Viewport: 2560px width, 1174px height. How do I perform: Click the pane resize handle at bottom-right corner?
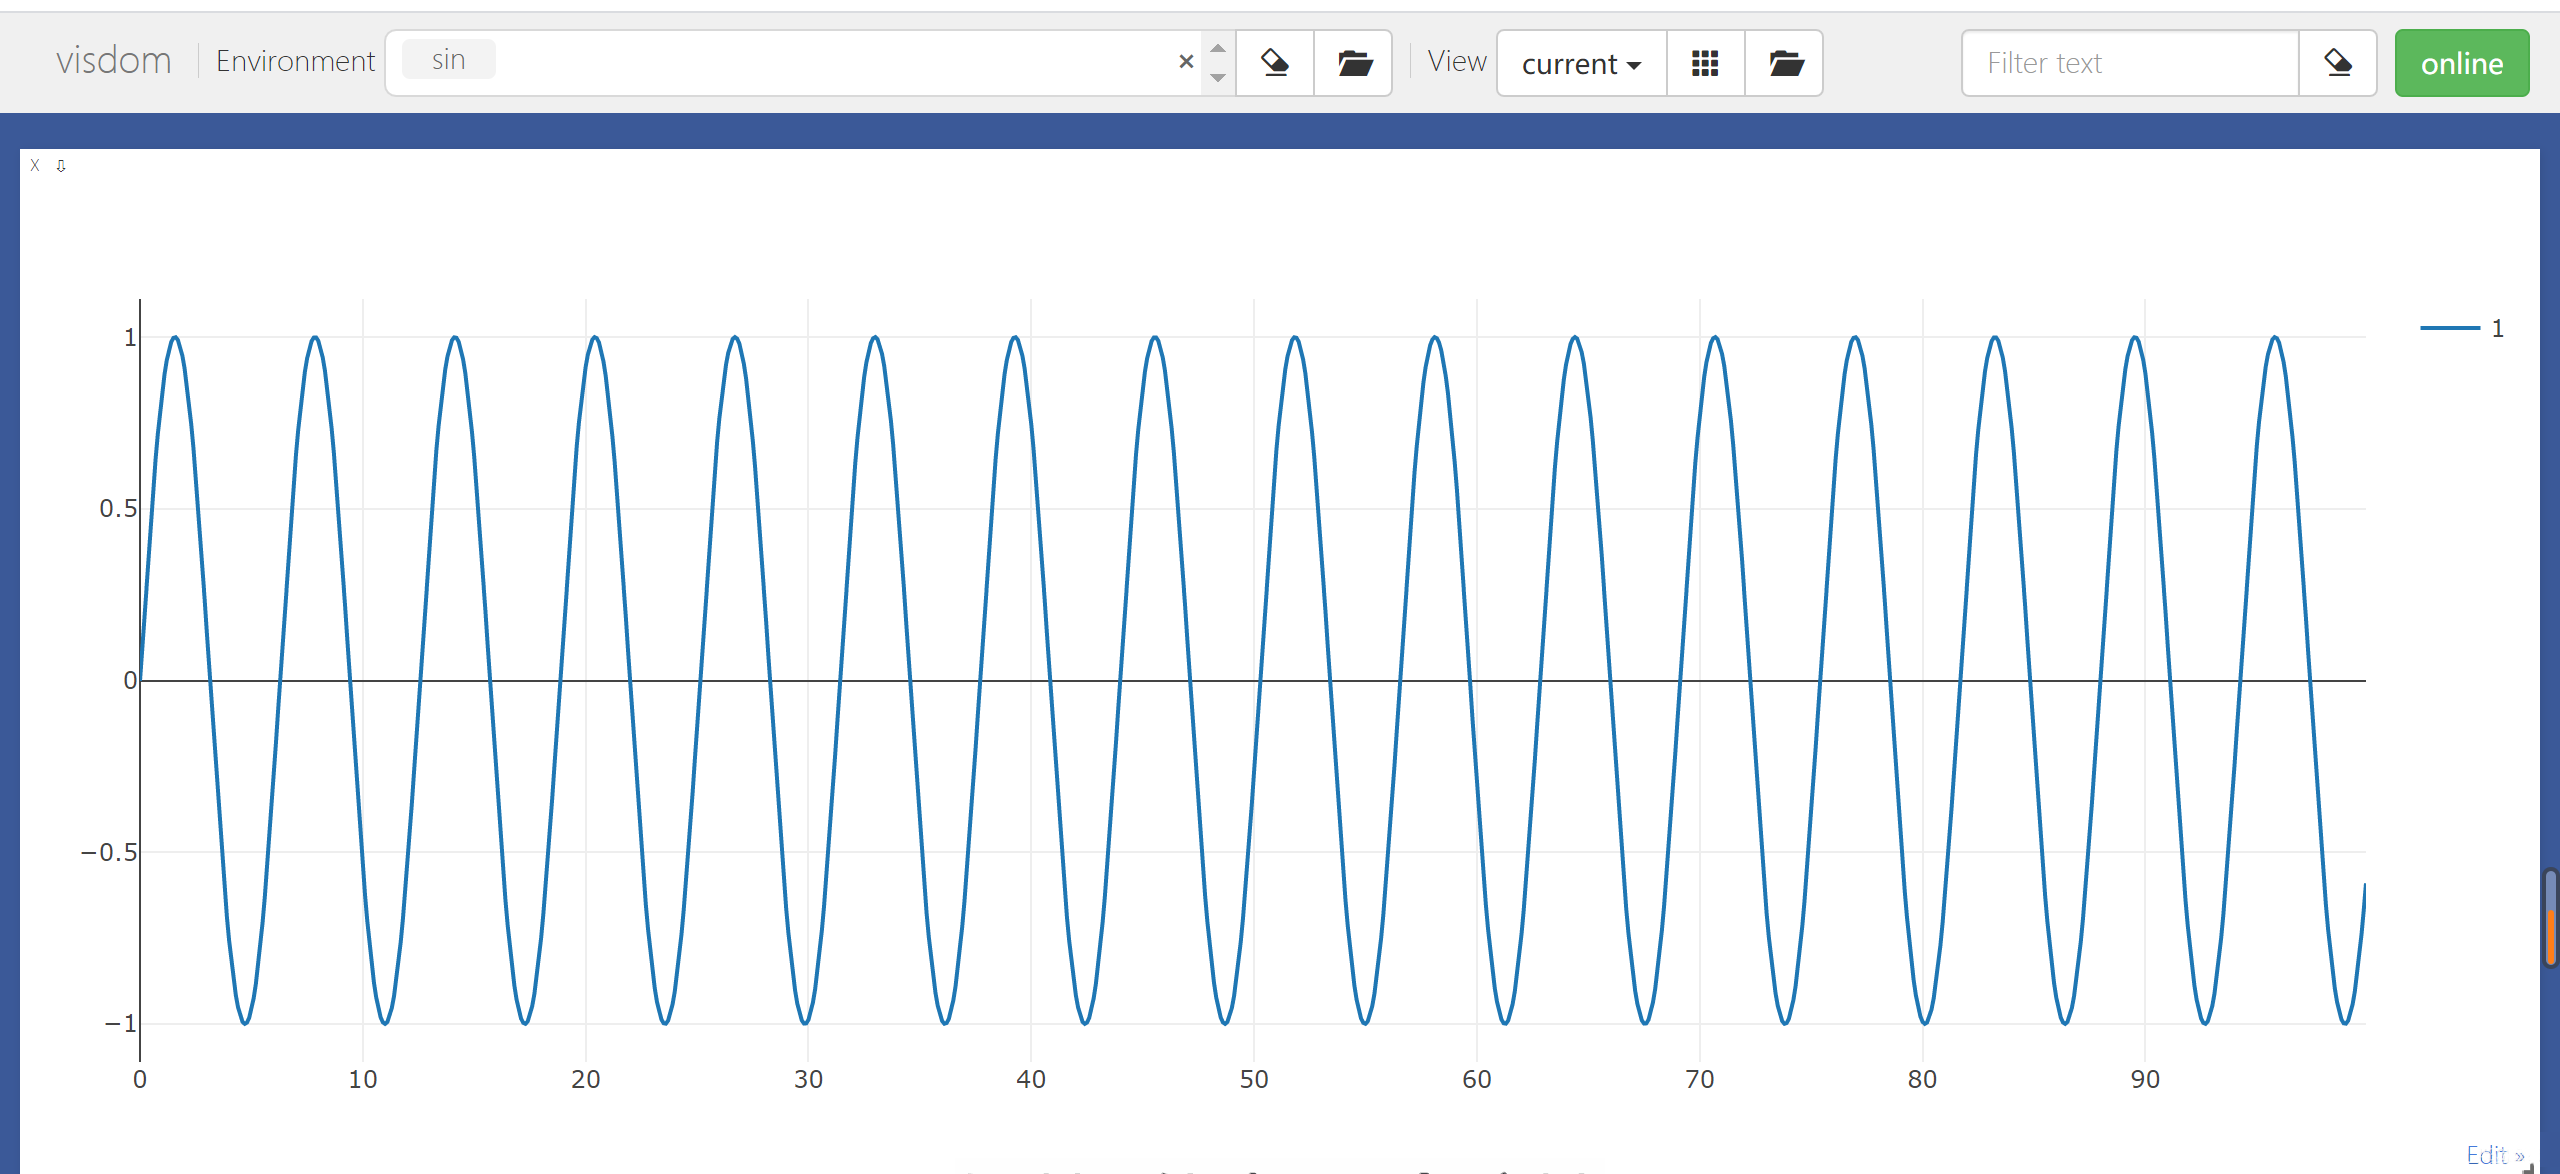pyautogui.click(x=2529, y=1166)
